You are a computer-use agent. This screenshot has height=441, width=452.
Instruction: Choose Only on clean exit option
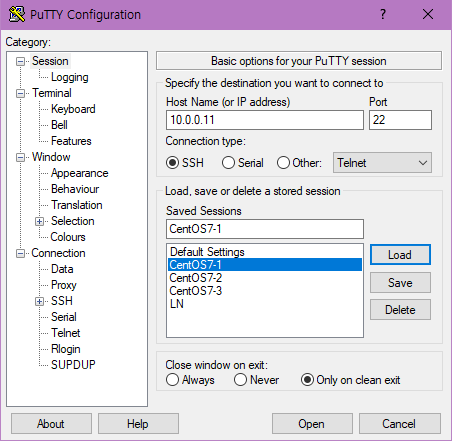coord(307,380)
